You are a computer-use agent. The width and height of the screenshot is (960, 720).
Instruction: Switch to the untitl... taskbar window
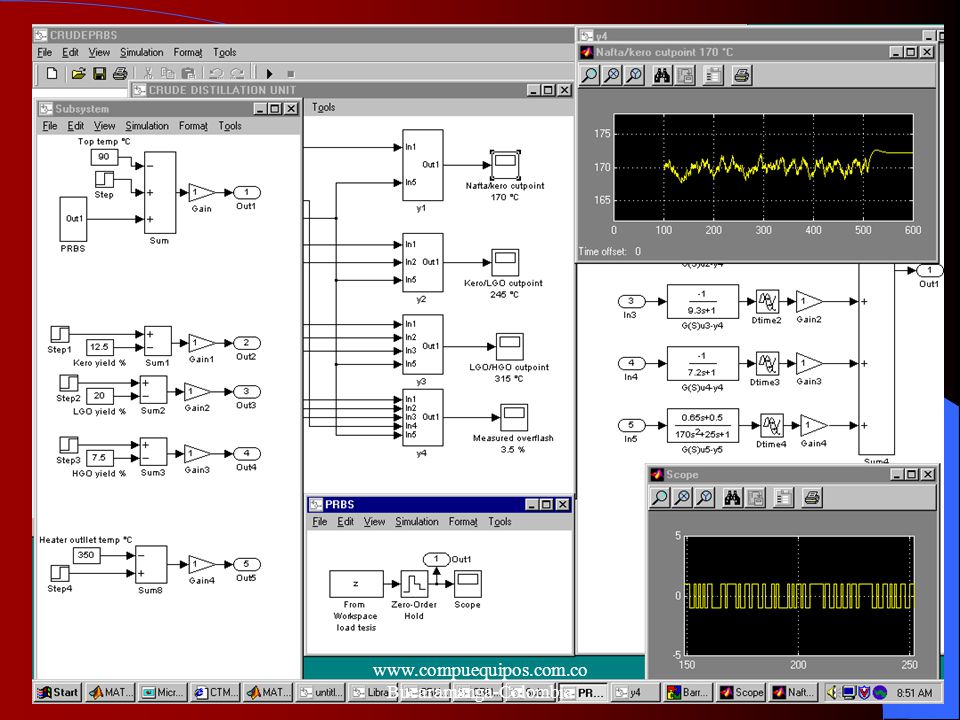(x=320, y=692)
